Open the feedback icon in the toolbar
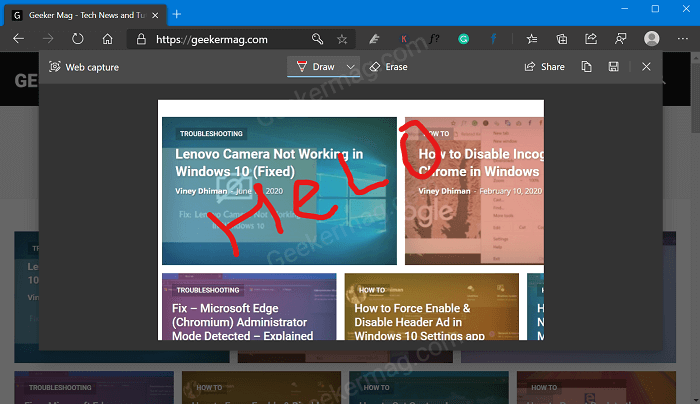Screen dimensions: 700x404 click(x=621, y=39)
